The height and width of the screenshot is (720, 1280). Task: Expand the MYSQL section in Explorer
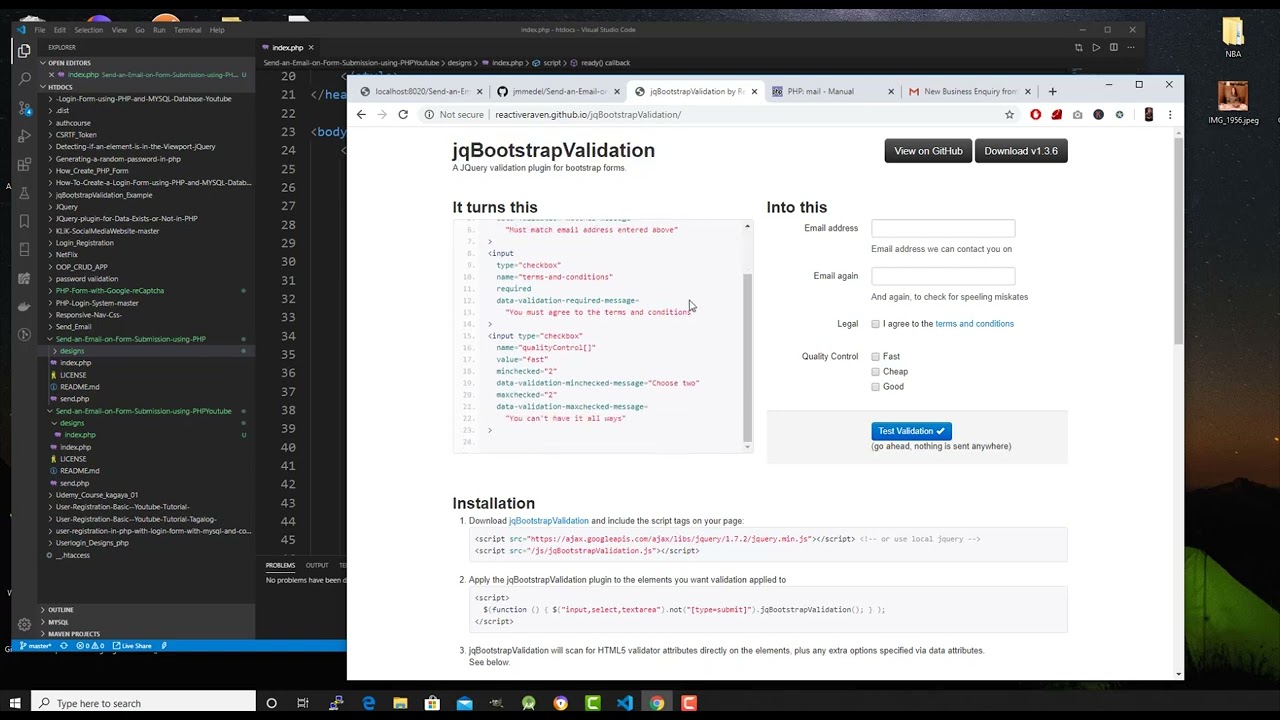[145, 622]
